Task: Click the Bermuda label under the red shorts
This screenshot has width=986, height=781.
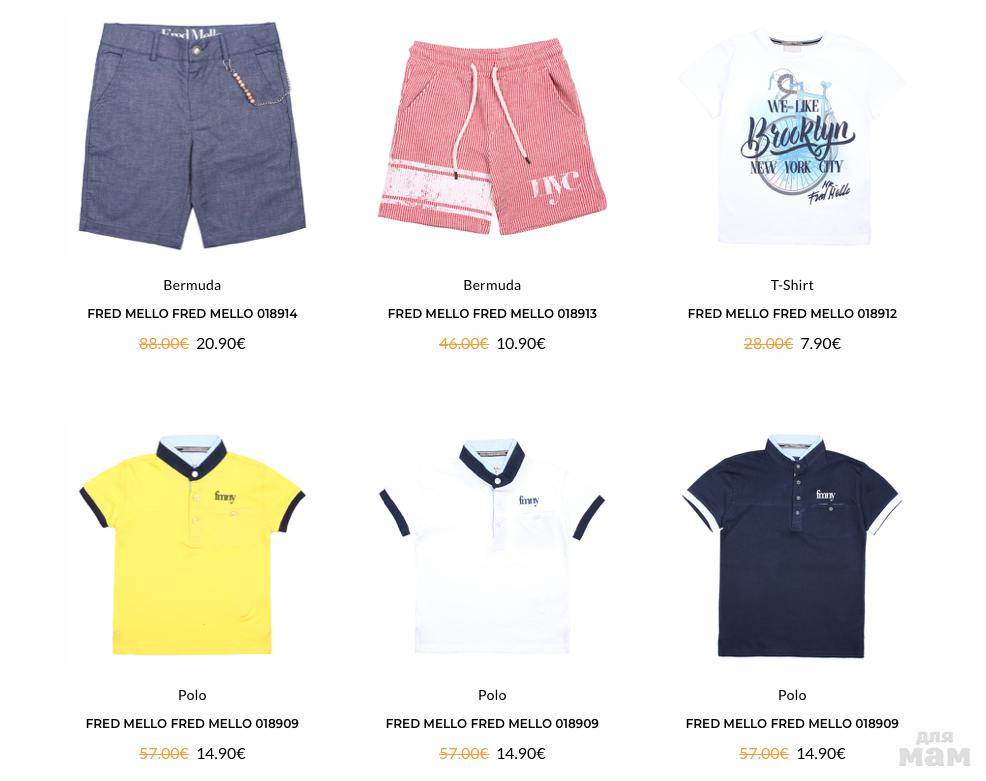Action: 492,285
